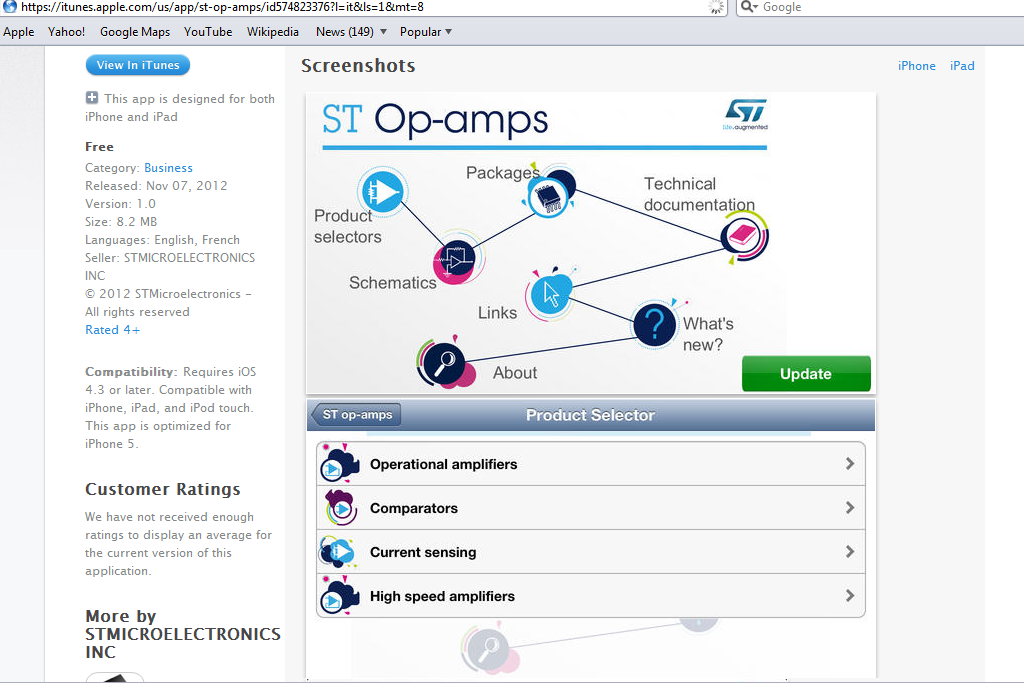Click the Version: 1.0 text
Image resolution: width=1024 pixels, height=684 pixels.
[120, 204]
